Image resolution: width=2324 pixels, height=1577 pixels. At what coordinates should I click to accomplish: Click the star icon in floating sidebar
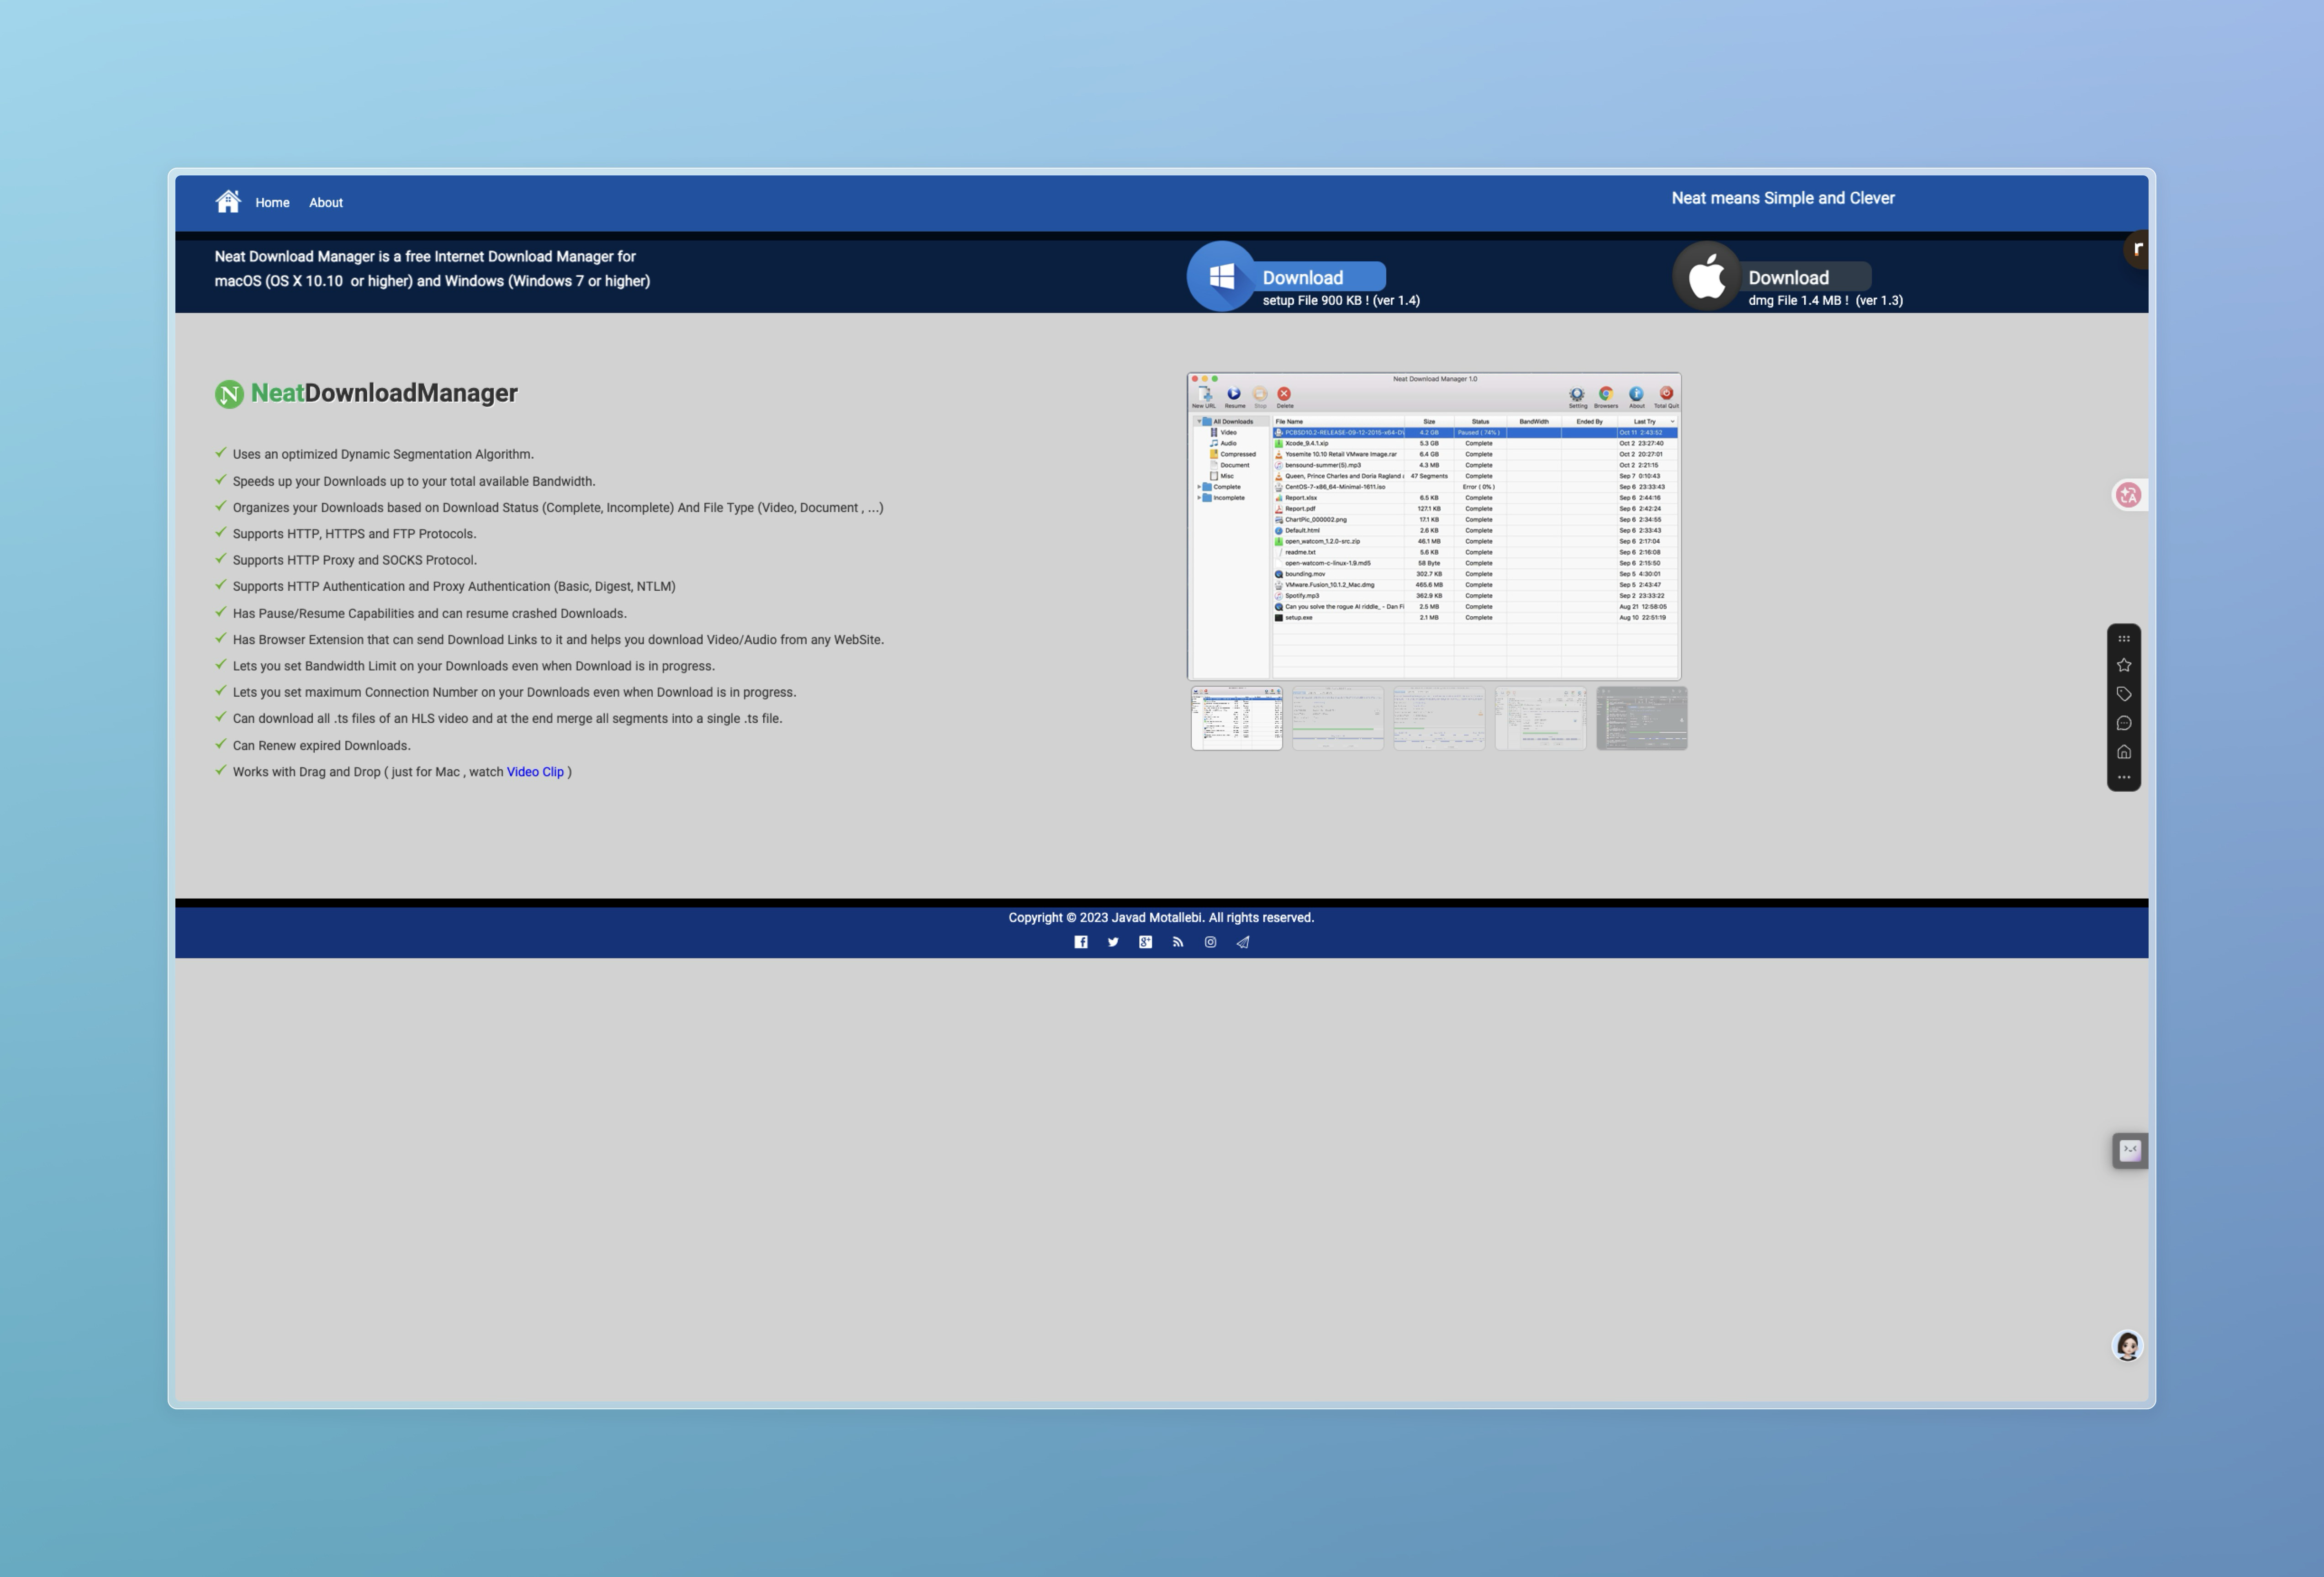[2124, 665]
